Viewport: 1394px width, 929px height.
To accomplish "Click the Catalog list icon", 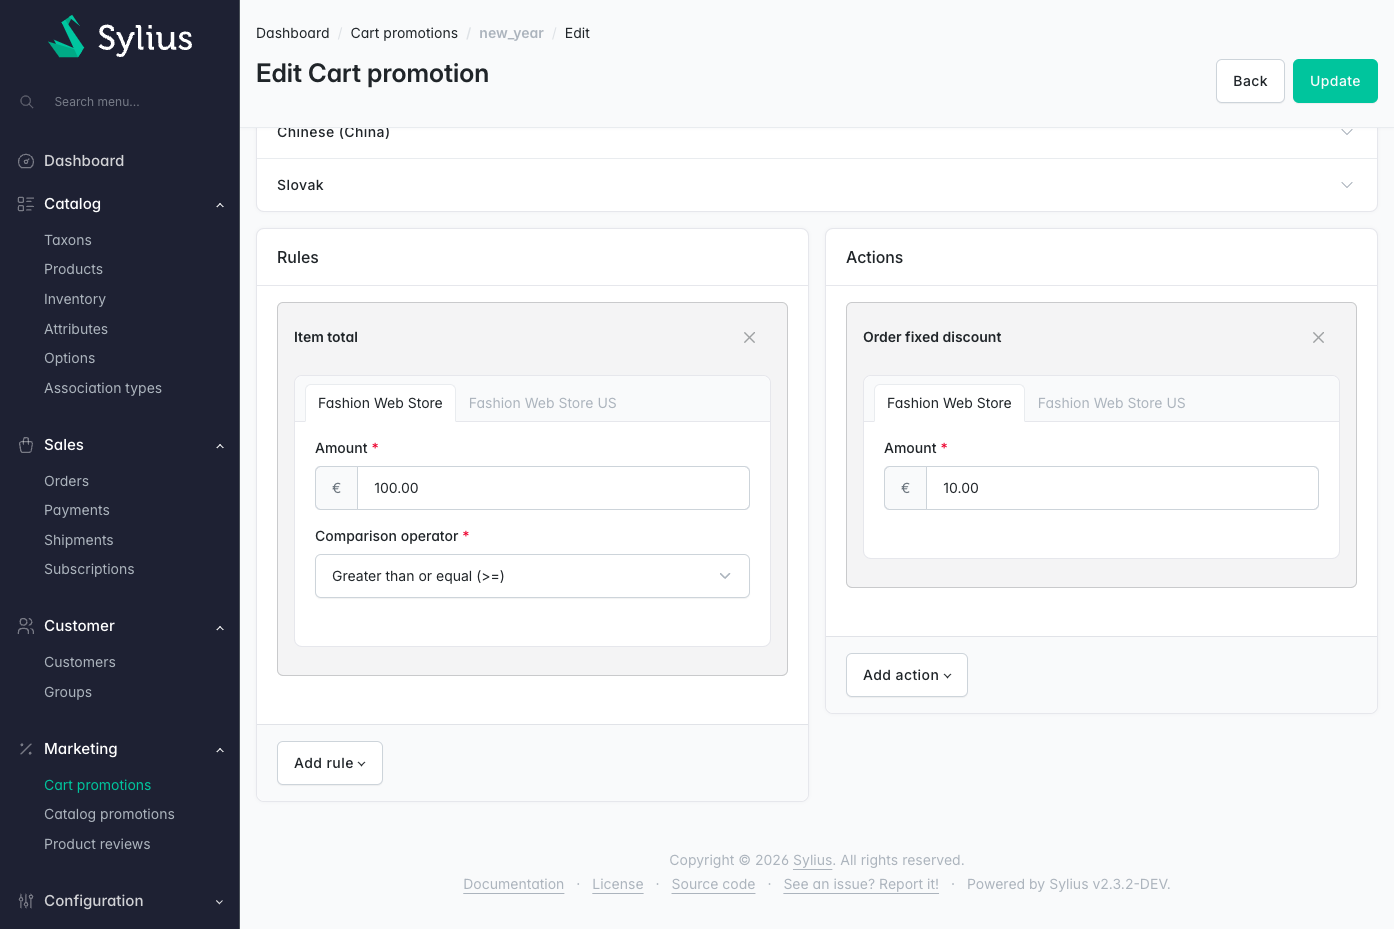I will click(x=26, y=204).
